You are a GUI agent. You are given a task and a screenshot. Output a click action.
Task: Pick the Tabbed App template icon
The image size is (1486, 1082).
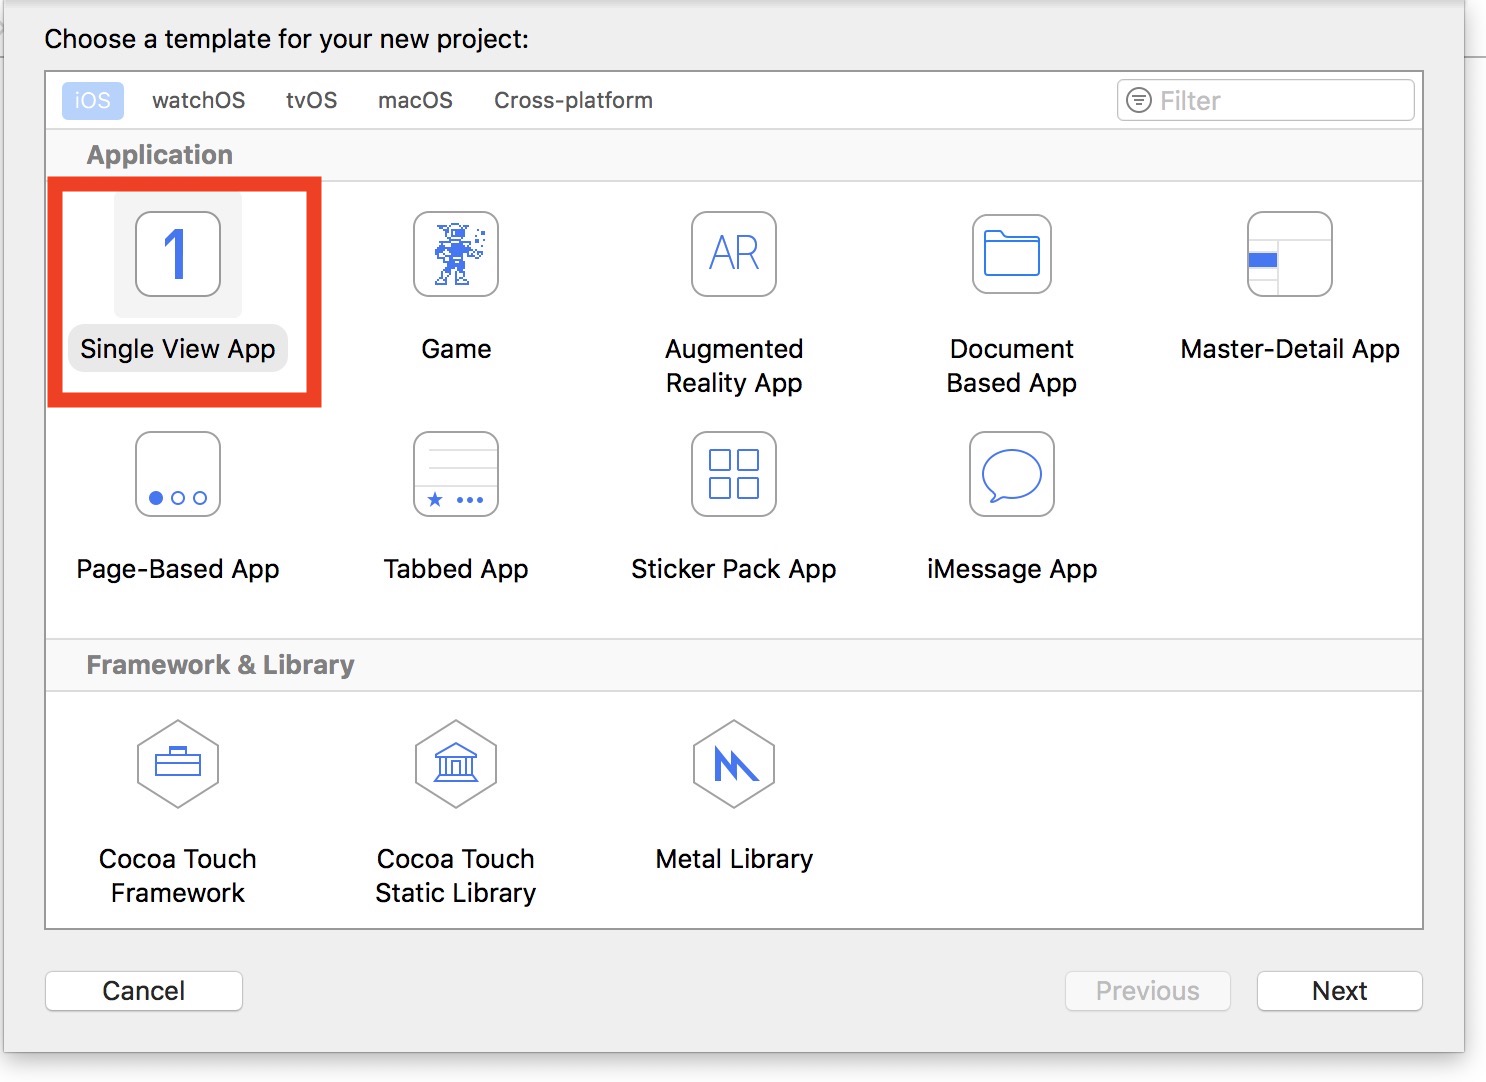coord(456,474)
